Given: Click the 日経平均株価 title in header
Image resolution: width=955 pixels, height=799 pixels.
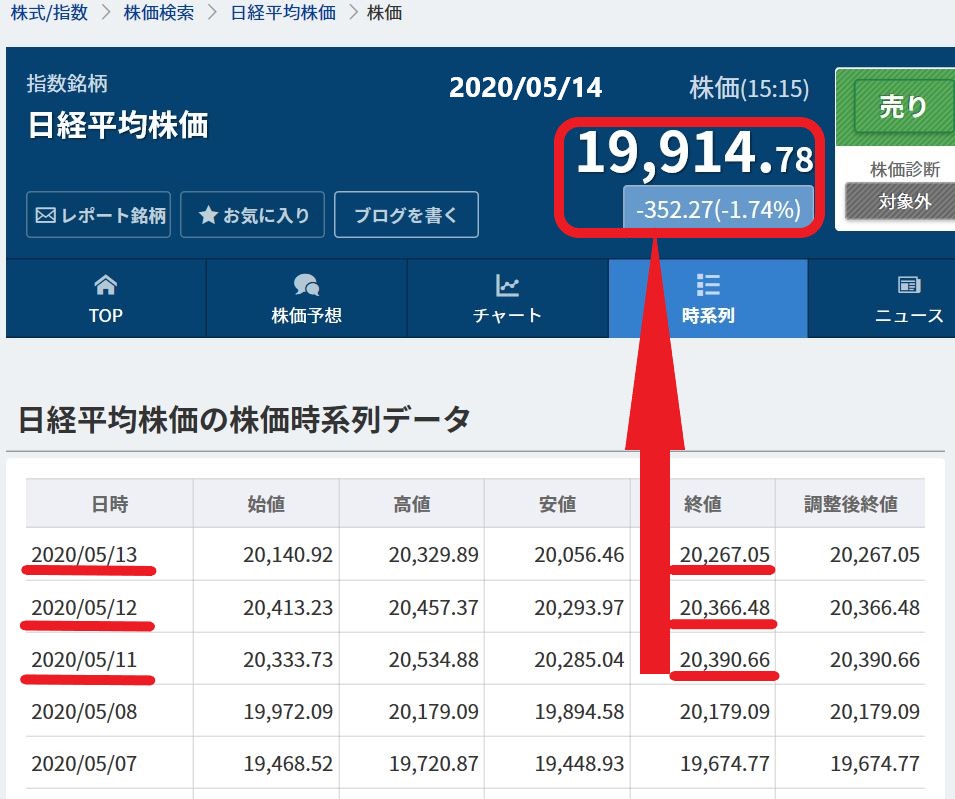Looking at the screenshot, I should (x=118, y=125).
